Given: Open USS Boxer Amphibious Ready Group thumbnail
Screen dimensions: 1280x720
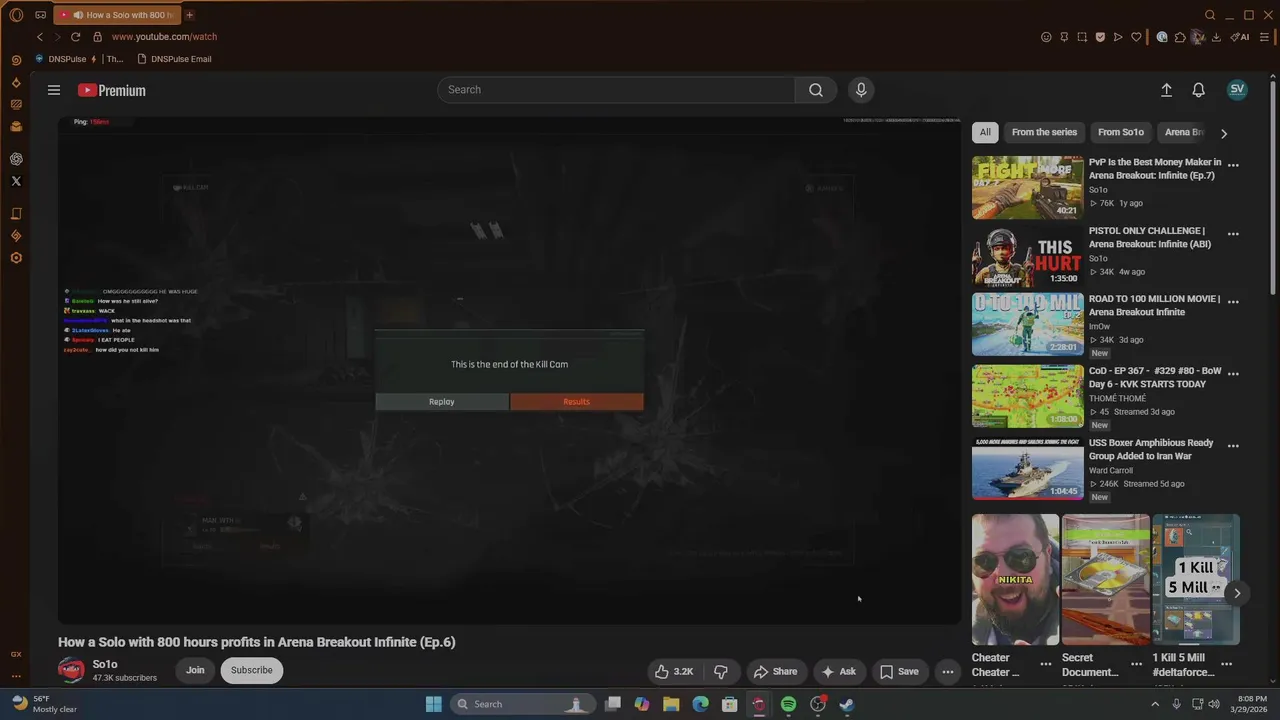Looking at the screenshot, I should pyautogui.click(x=1027, y=468).
